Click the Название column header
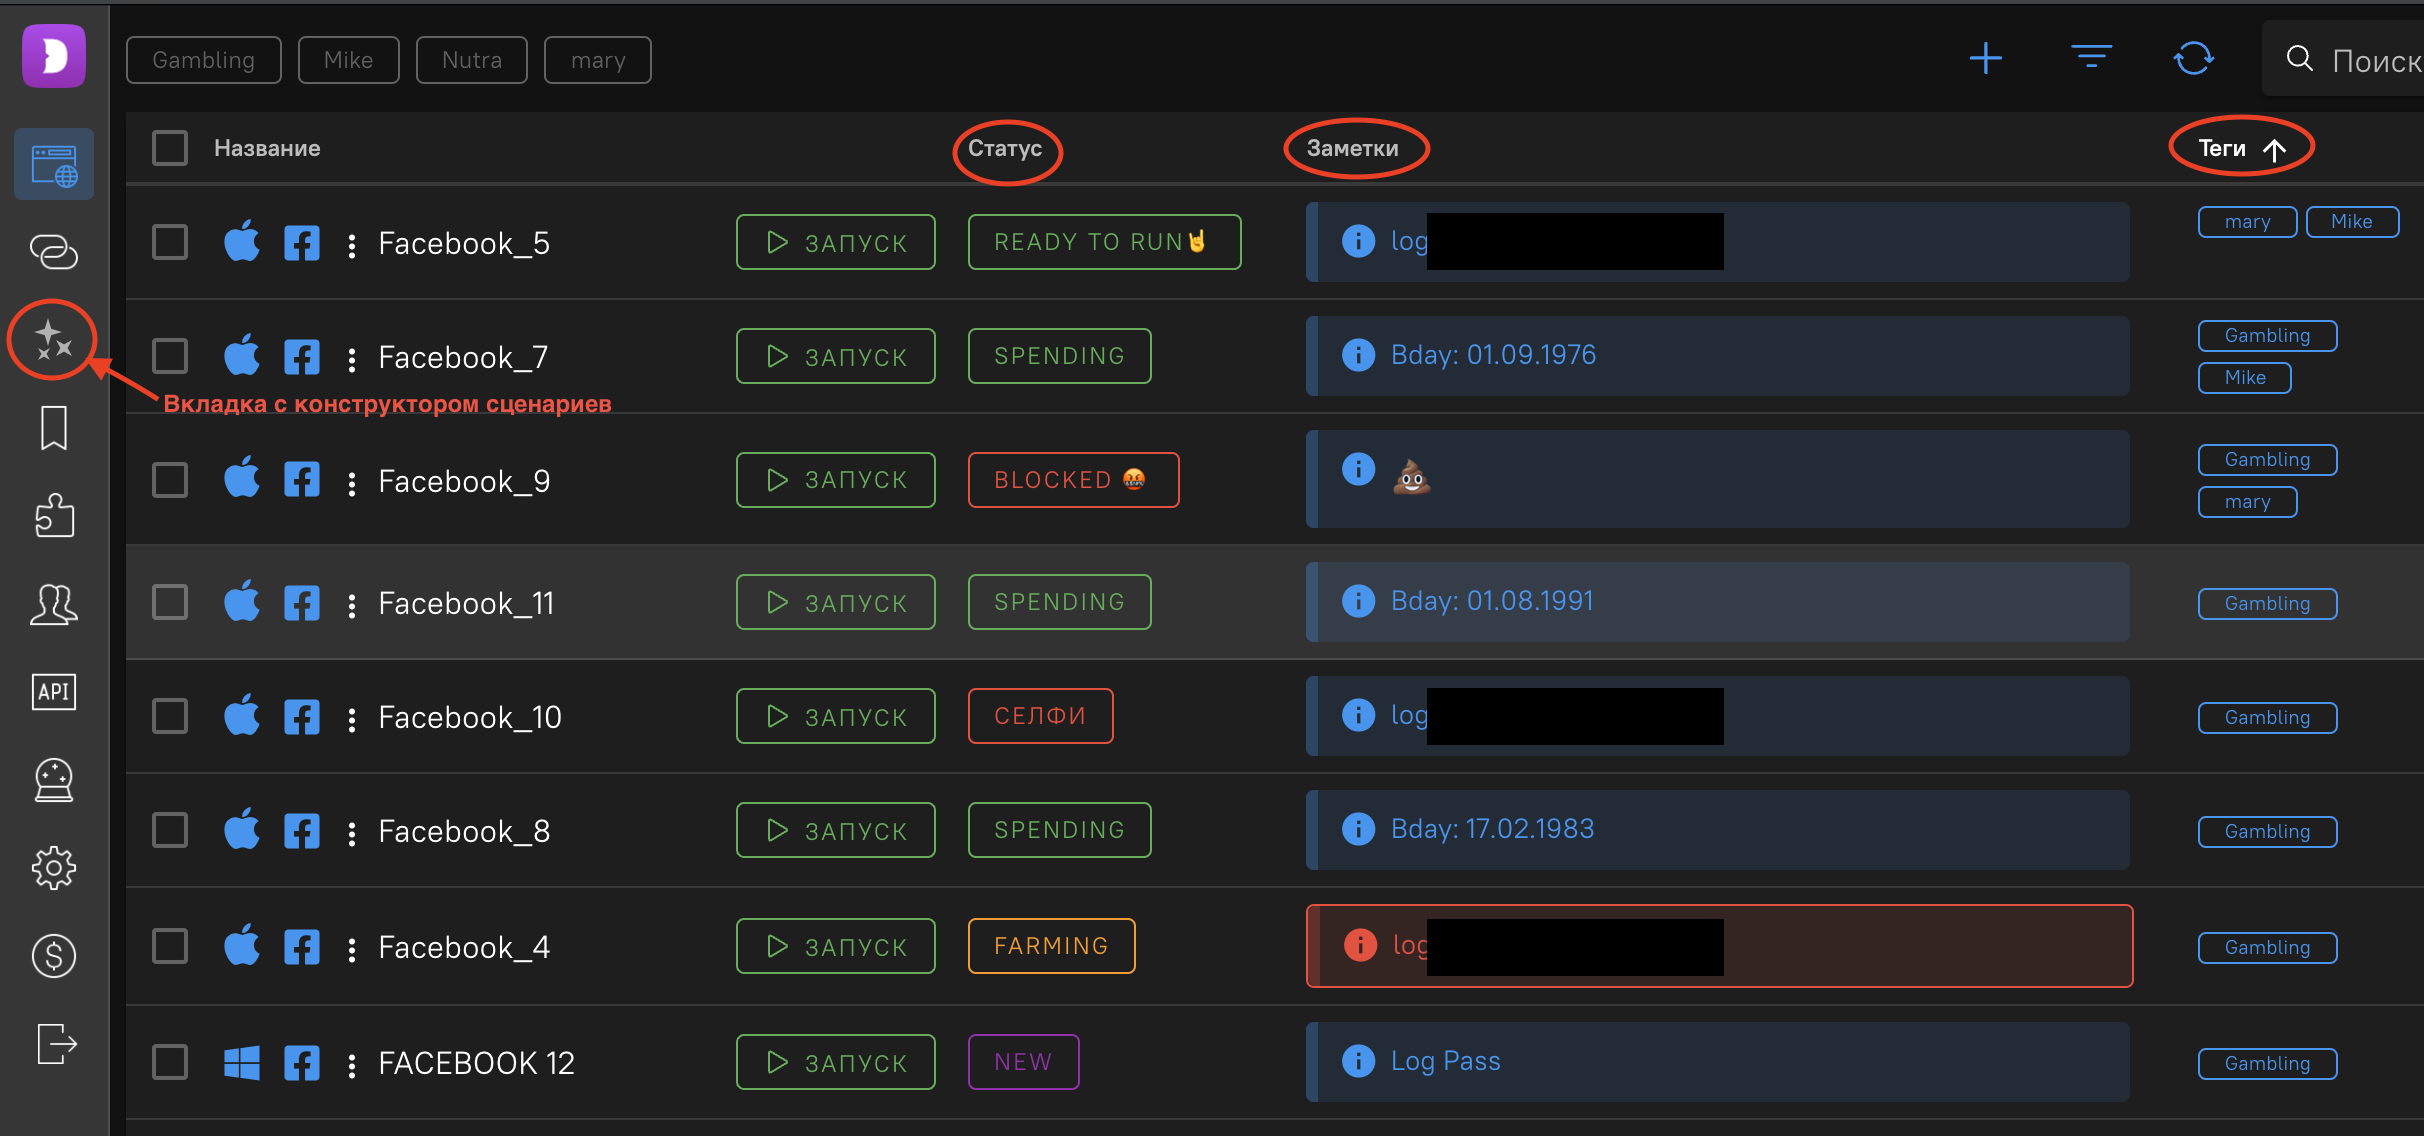 click(267, 148)
